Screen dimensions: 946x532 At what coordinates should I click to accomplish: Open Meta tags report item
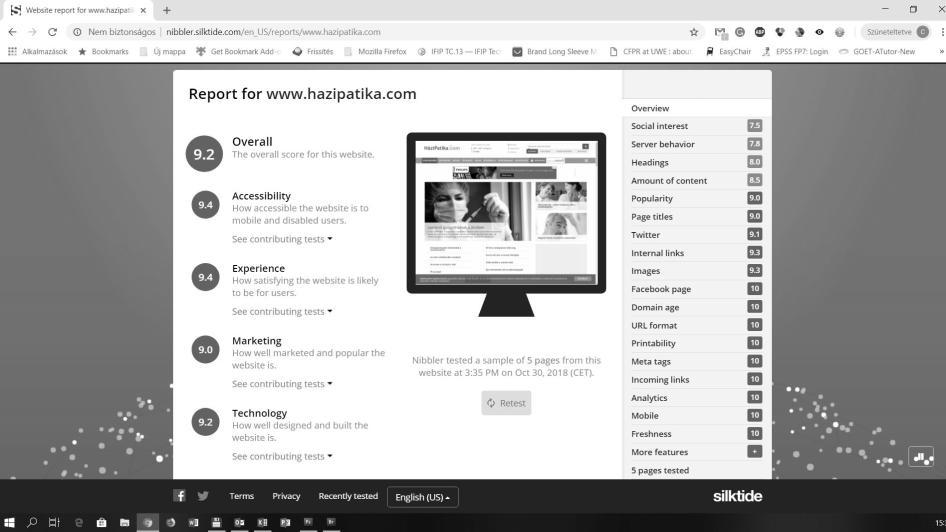697,361
